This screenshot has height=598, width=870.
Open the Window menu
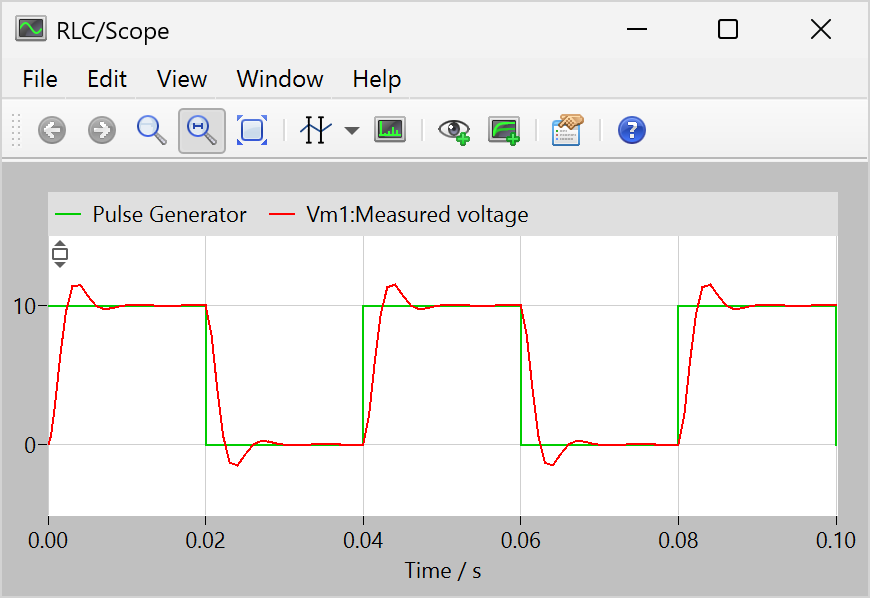tap(280, 79)
